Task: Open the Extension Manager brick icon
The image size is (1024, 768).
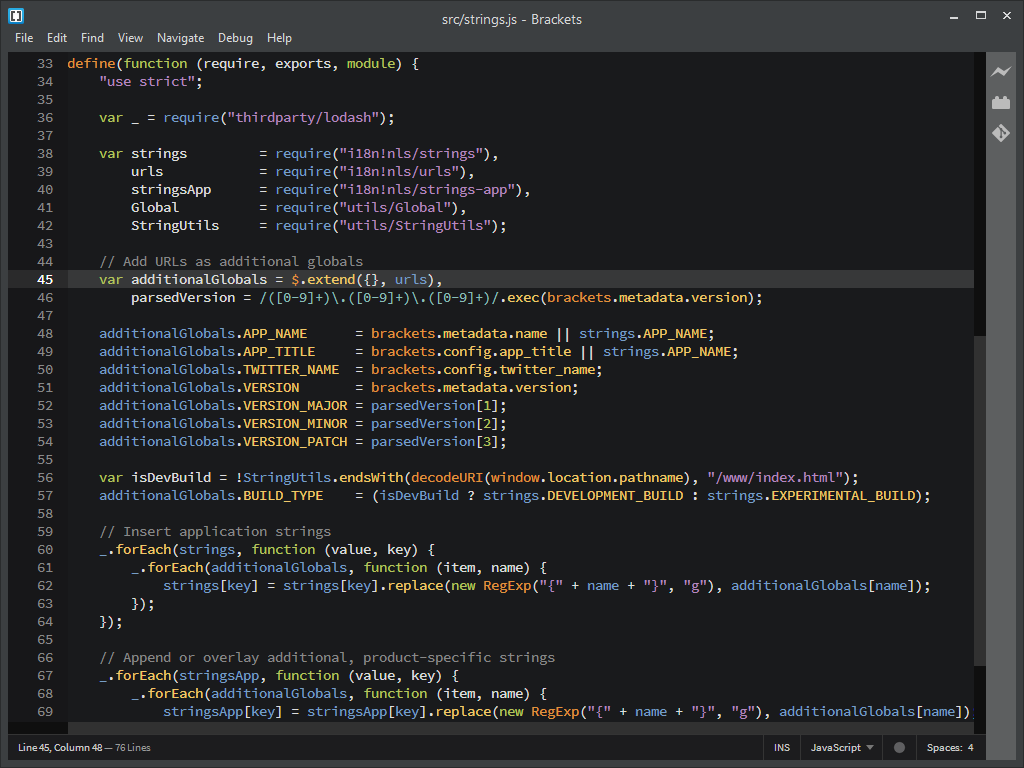Action: click(1000, 103)
